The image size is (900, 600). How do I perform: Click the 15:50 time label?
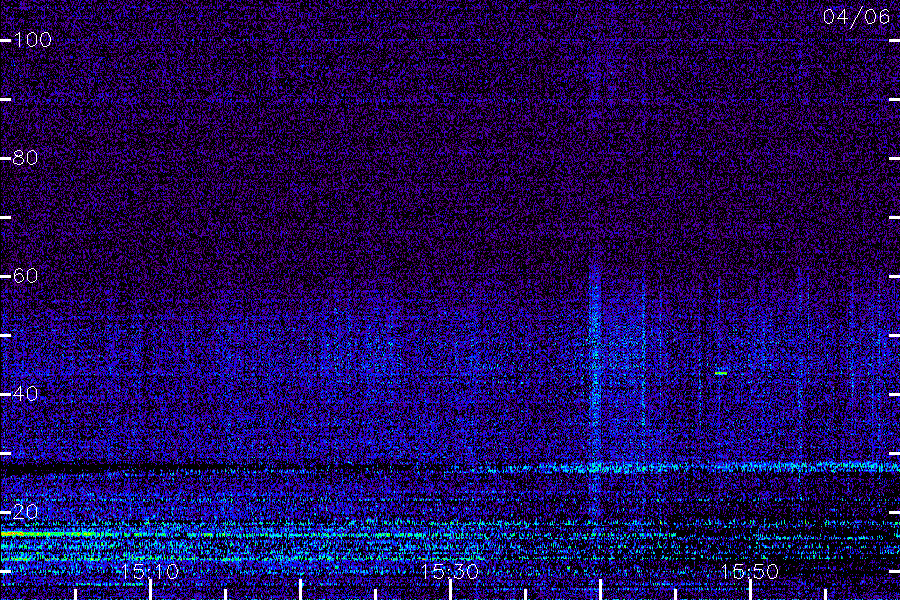pyautogui.click(x=749, y=571)
